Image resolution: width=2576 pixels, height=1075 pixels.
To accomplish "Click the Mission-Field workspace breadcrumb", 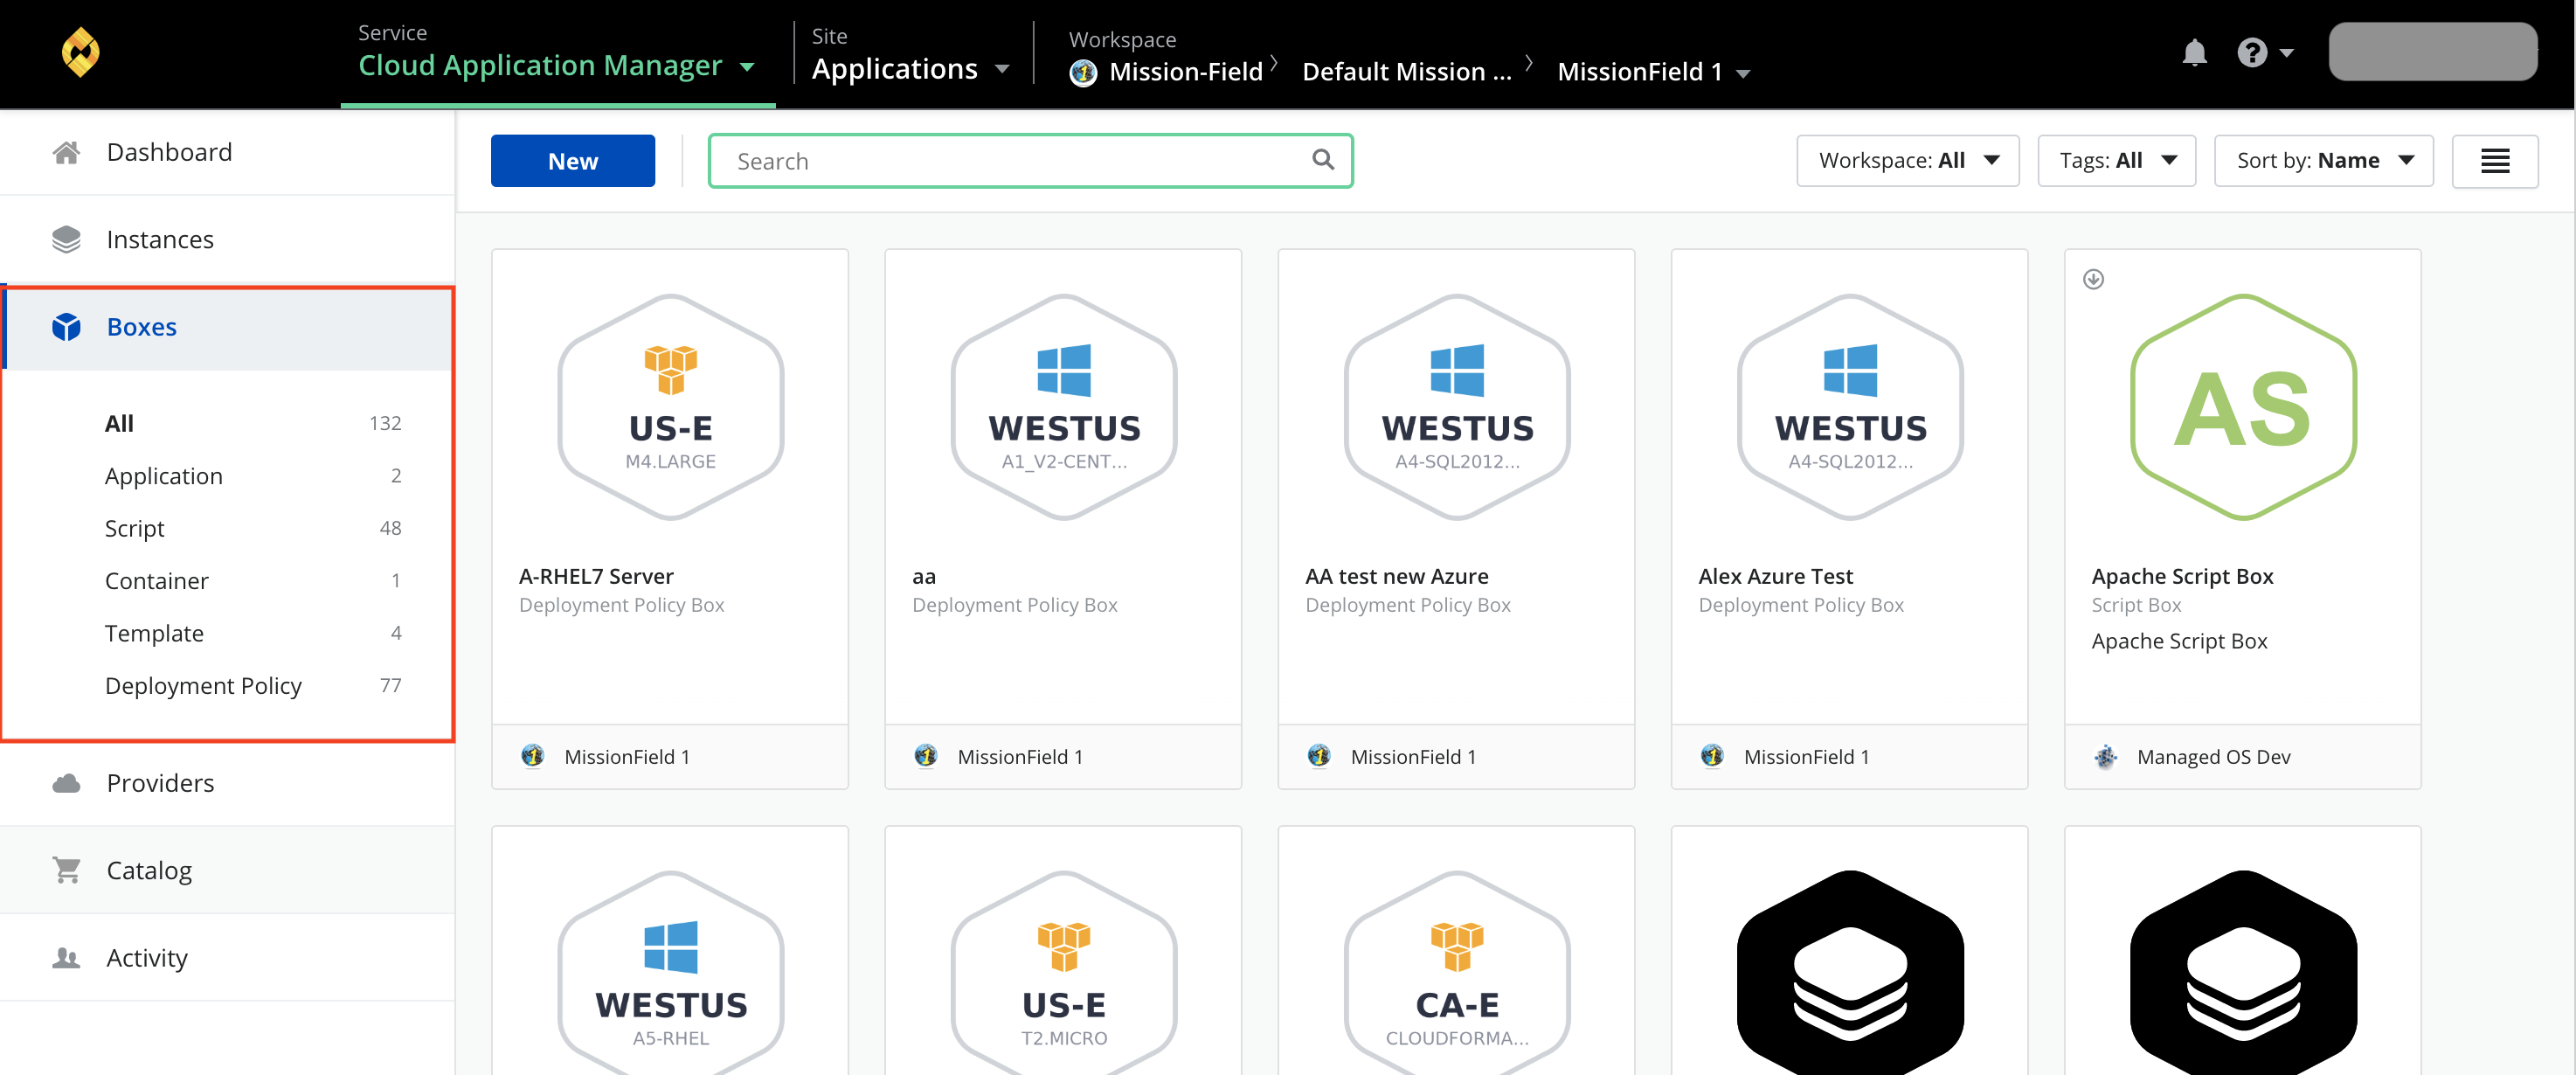I will click(1186, 72).
